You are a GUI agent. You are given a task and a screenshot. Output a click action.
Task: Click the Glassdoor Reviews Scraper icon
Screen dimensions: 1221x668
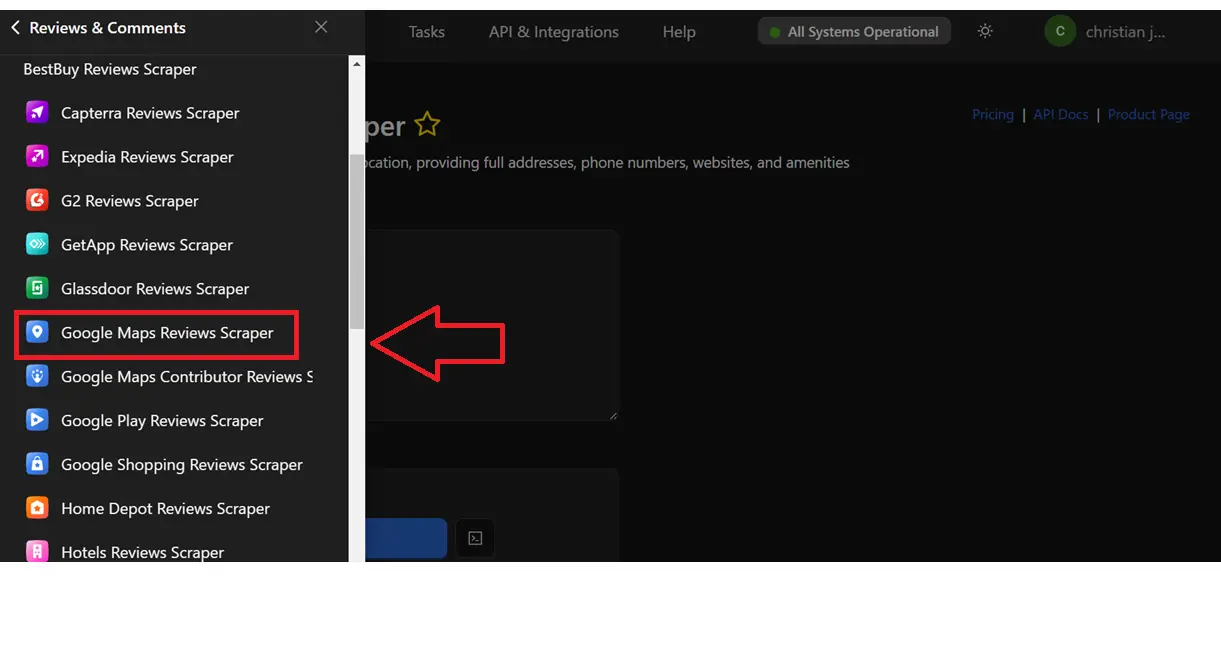(x=37, y=289)
